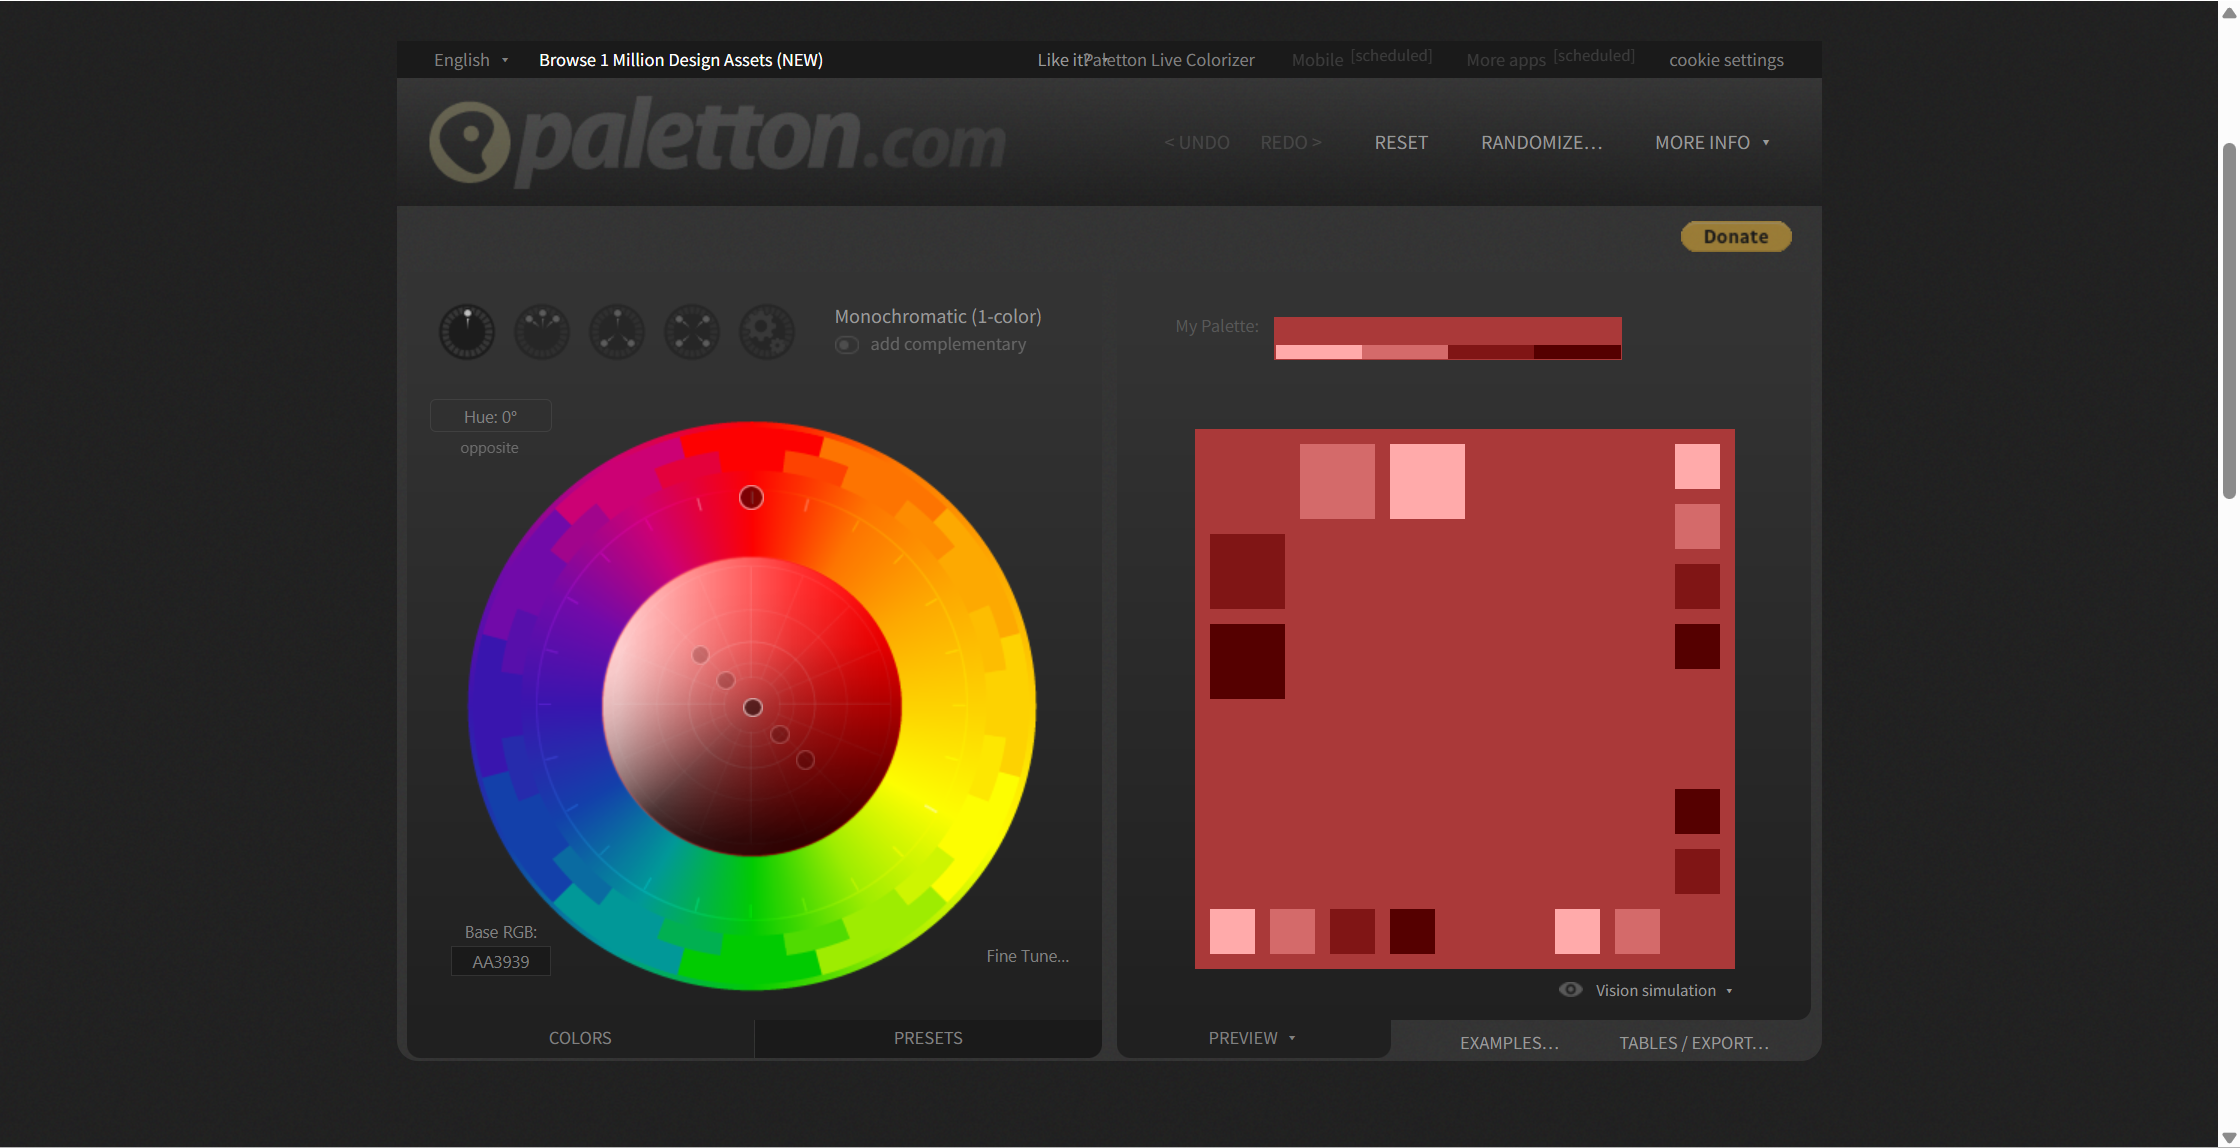Click the darkest red swatch in My Palette

[1577, 352]
